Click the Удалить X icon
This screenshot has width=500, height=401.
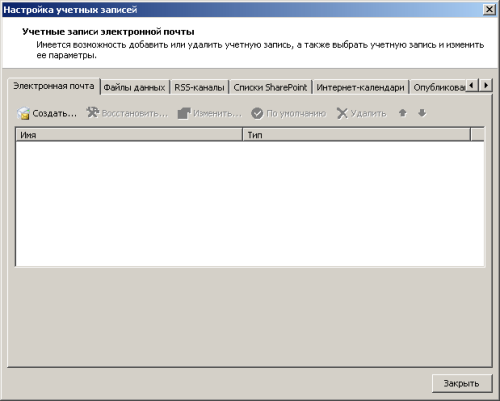click(x=342, y=113)
